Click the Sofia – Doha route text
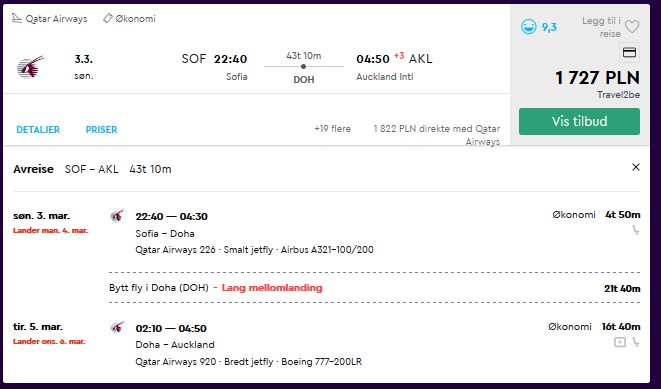 165,233
